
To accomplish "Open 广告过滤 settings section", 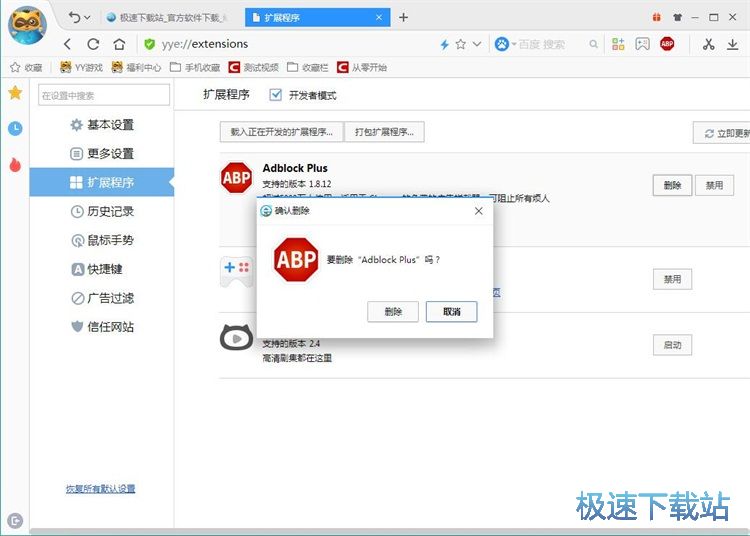I will point(102,298).
